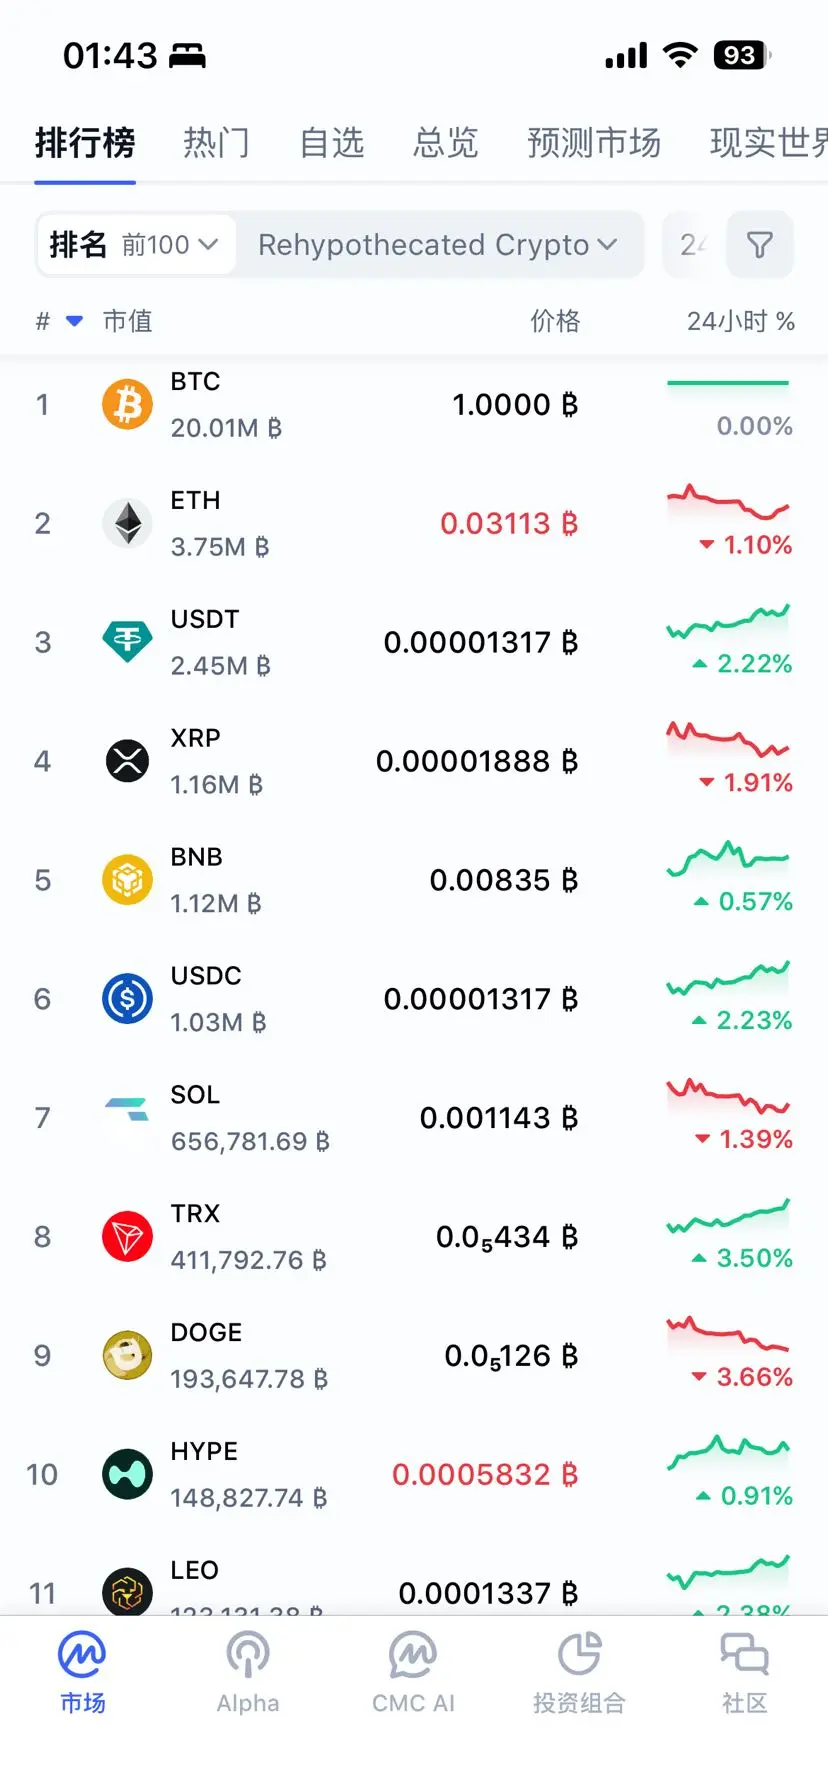
Task: Tap the Ethereum coin logo
Action: click(x=128, y=523)
